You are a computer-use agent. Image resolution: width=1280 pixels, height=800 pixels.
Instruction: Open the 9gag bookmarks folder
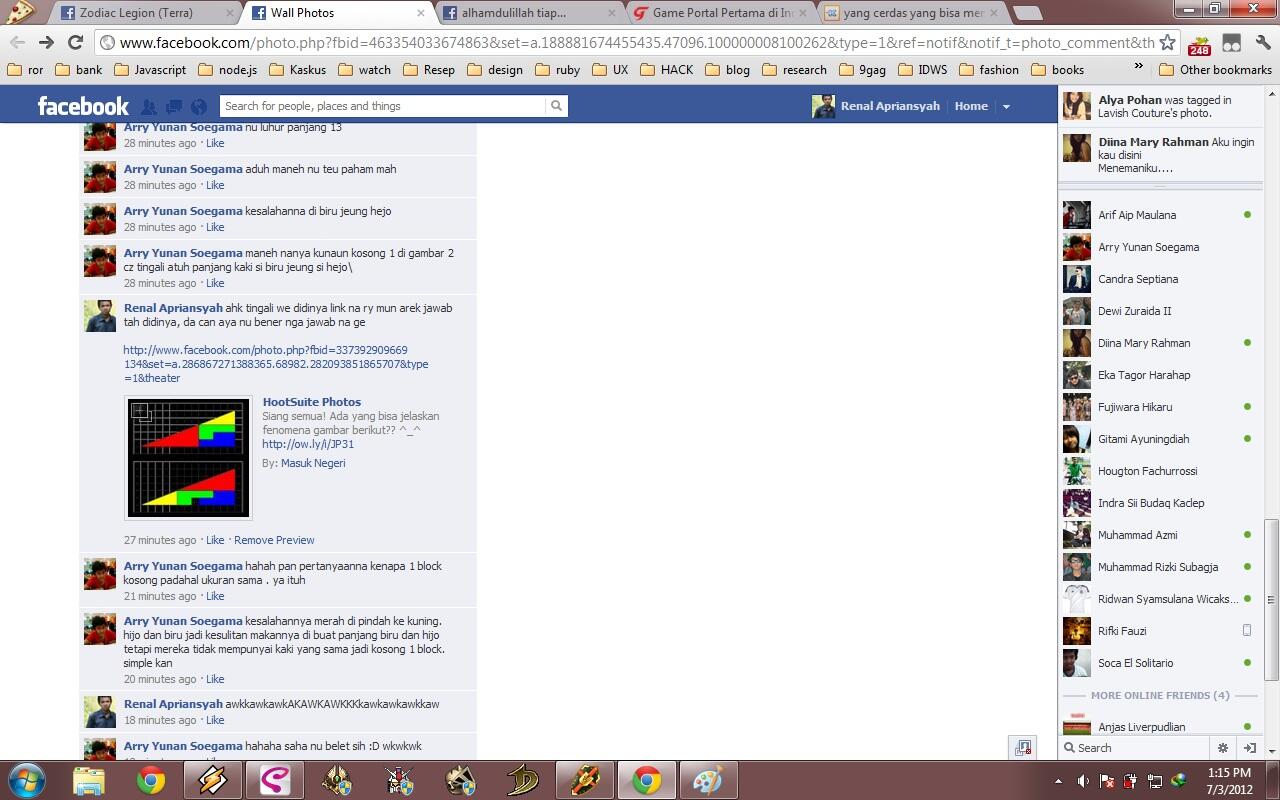(863, 70)
